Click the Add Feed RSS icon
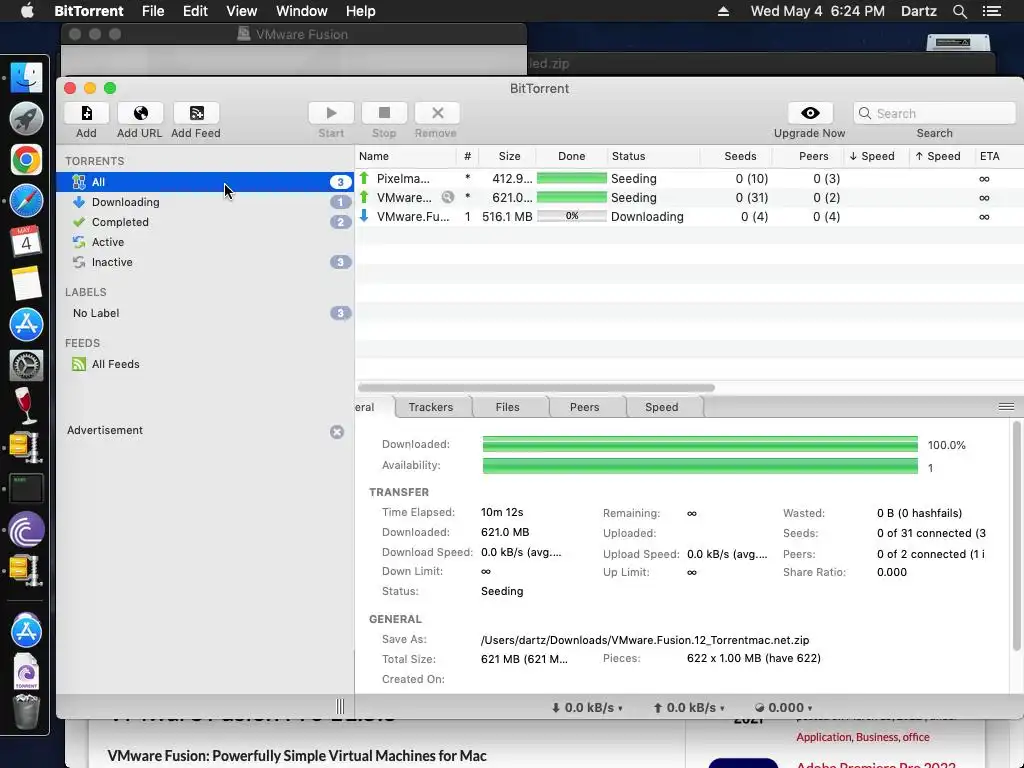The width and height of the screenshot is (1024, 768). click(x=196, y=113)
